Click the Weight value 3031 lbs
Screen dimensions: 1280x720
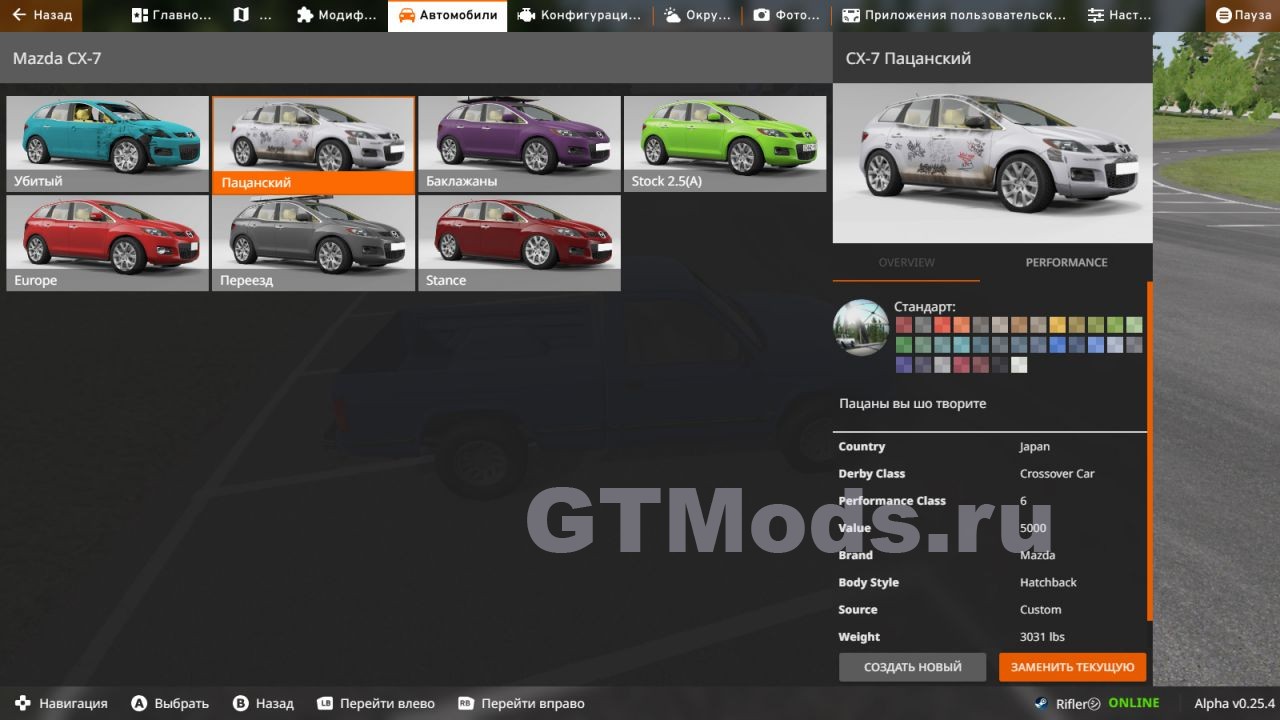click(x=1042, y=637)
